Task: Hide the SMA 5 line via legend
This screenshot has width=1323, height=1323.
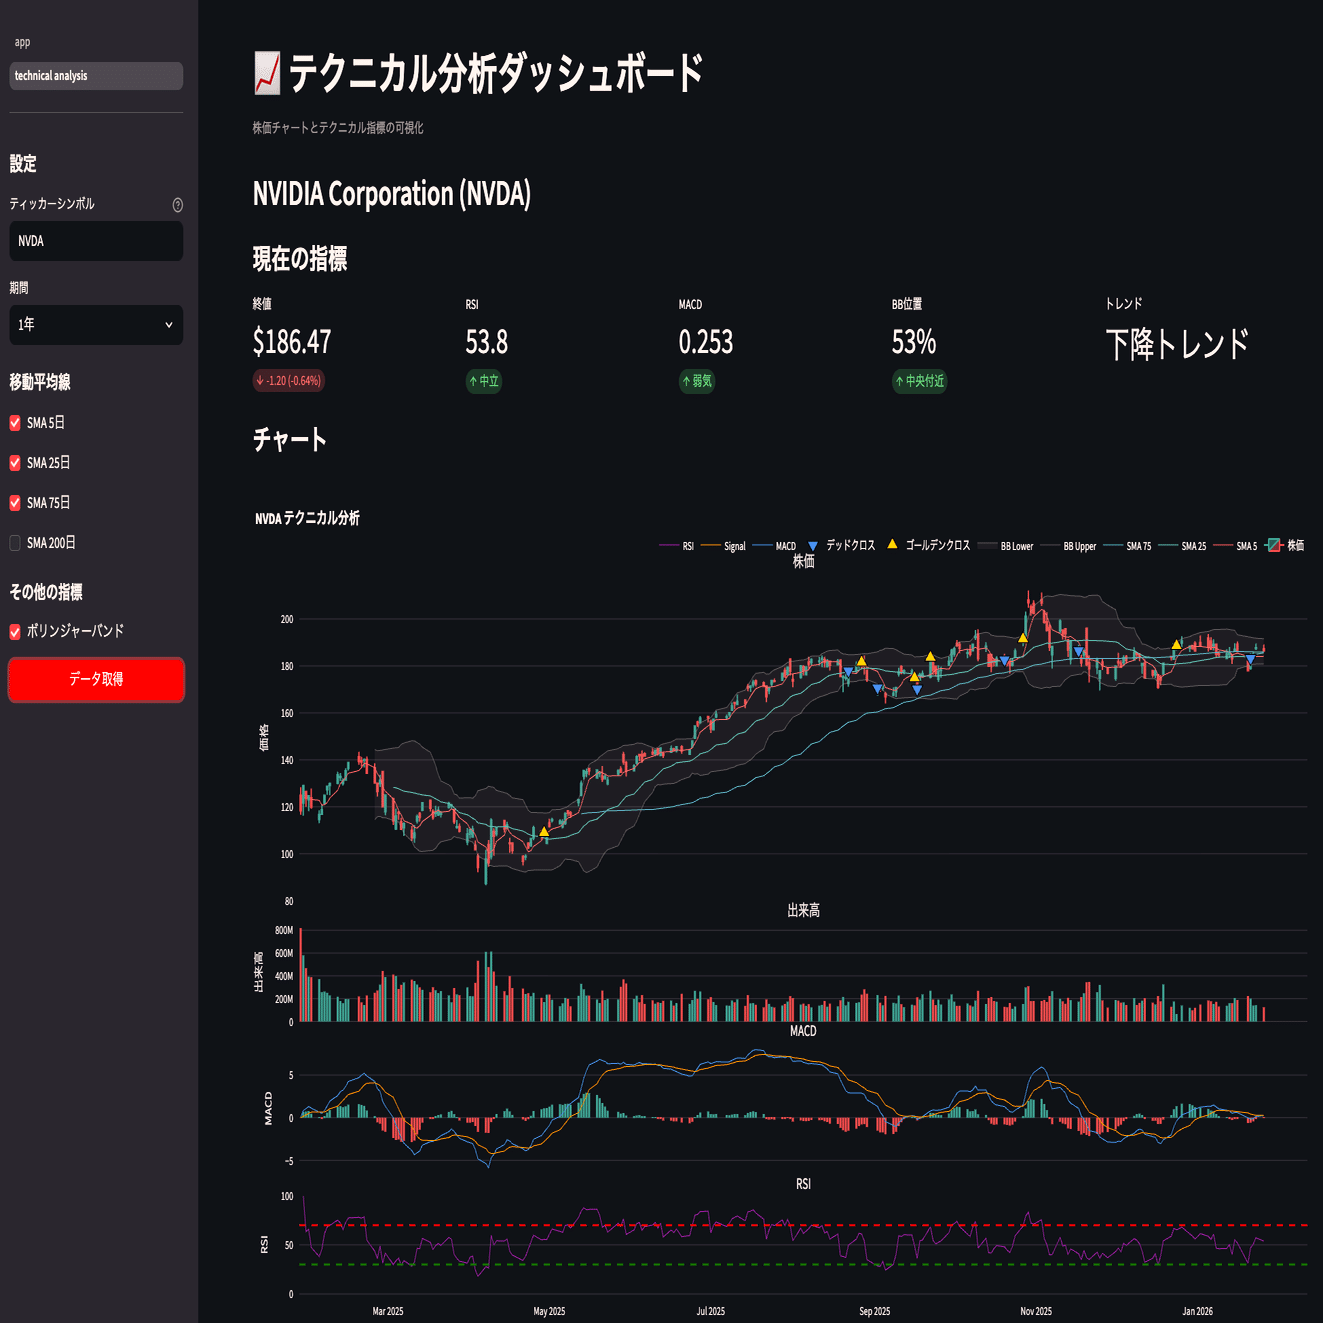Action: [x=1235, y=546]
